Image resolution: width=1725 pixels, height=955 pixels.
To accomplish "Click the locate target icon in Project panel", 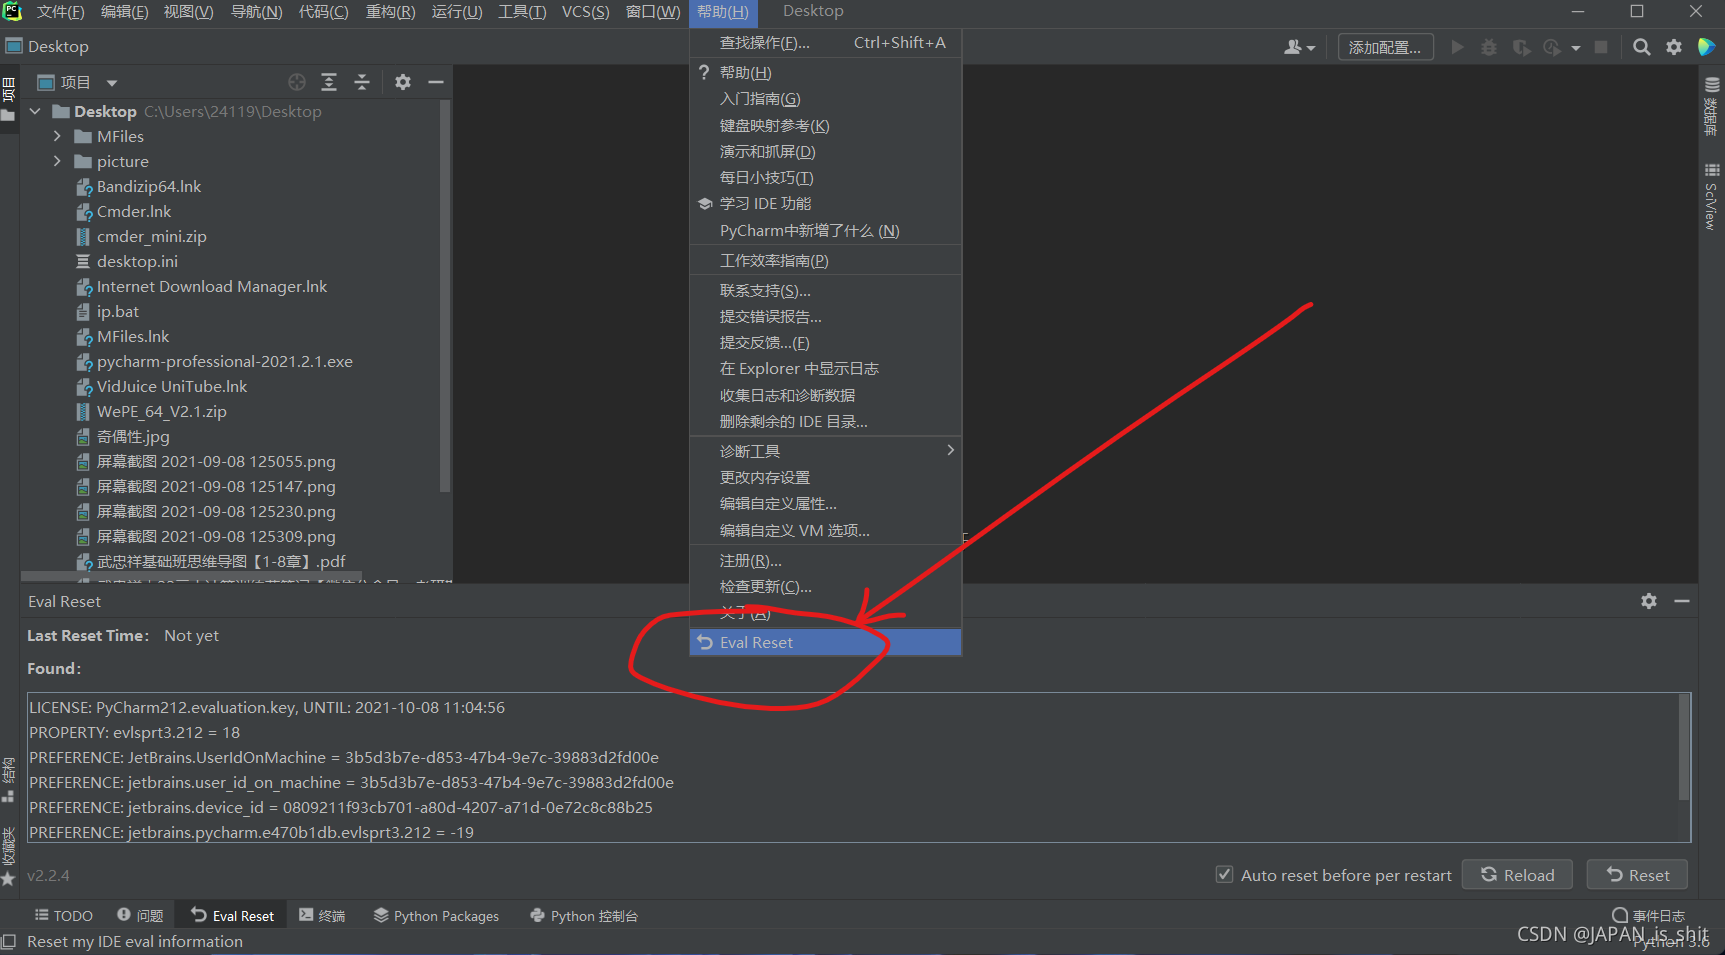I will point(297,82).
